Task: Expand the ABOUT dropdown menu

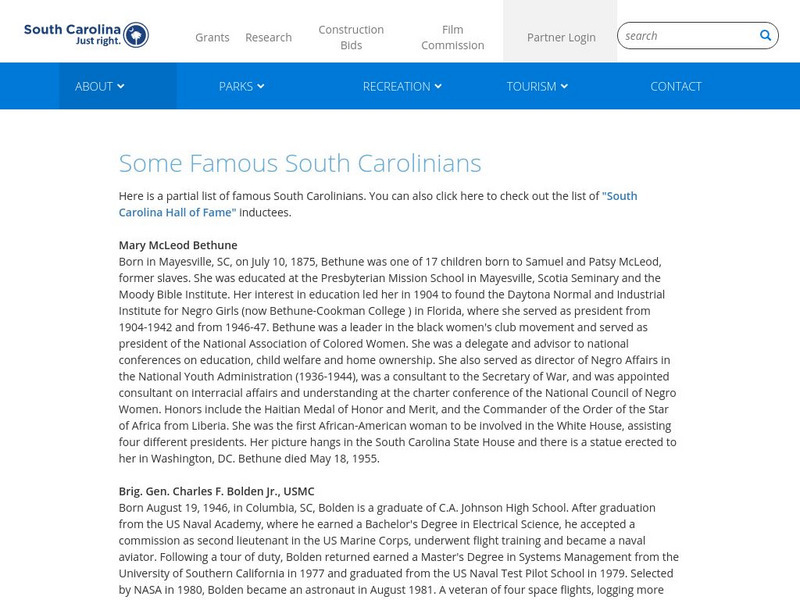Action: coord(120,86)
